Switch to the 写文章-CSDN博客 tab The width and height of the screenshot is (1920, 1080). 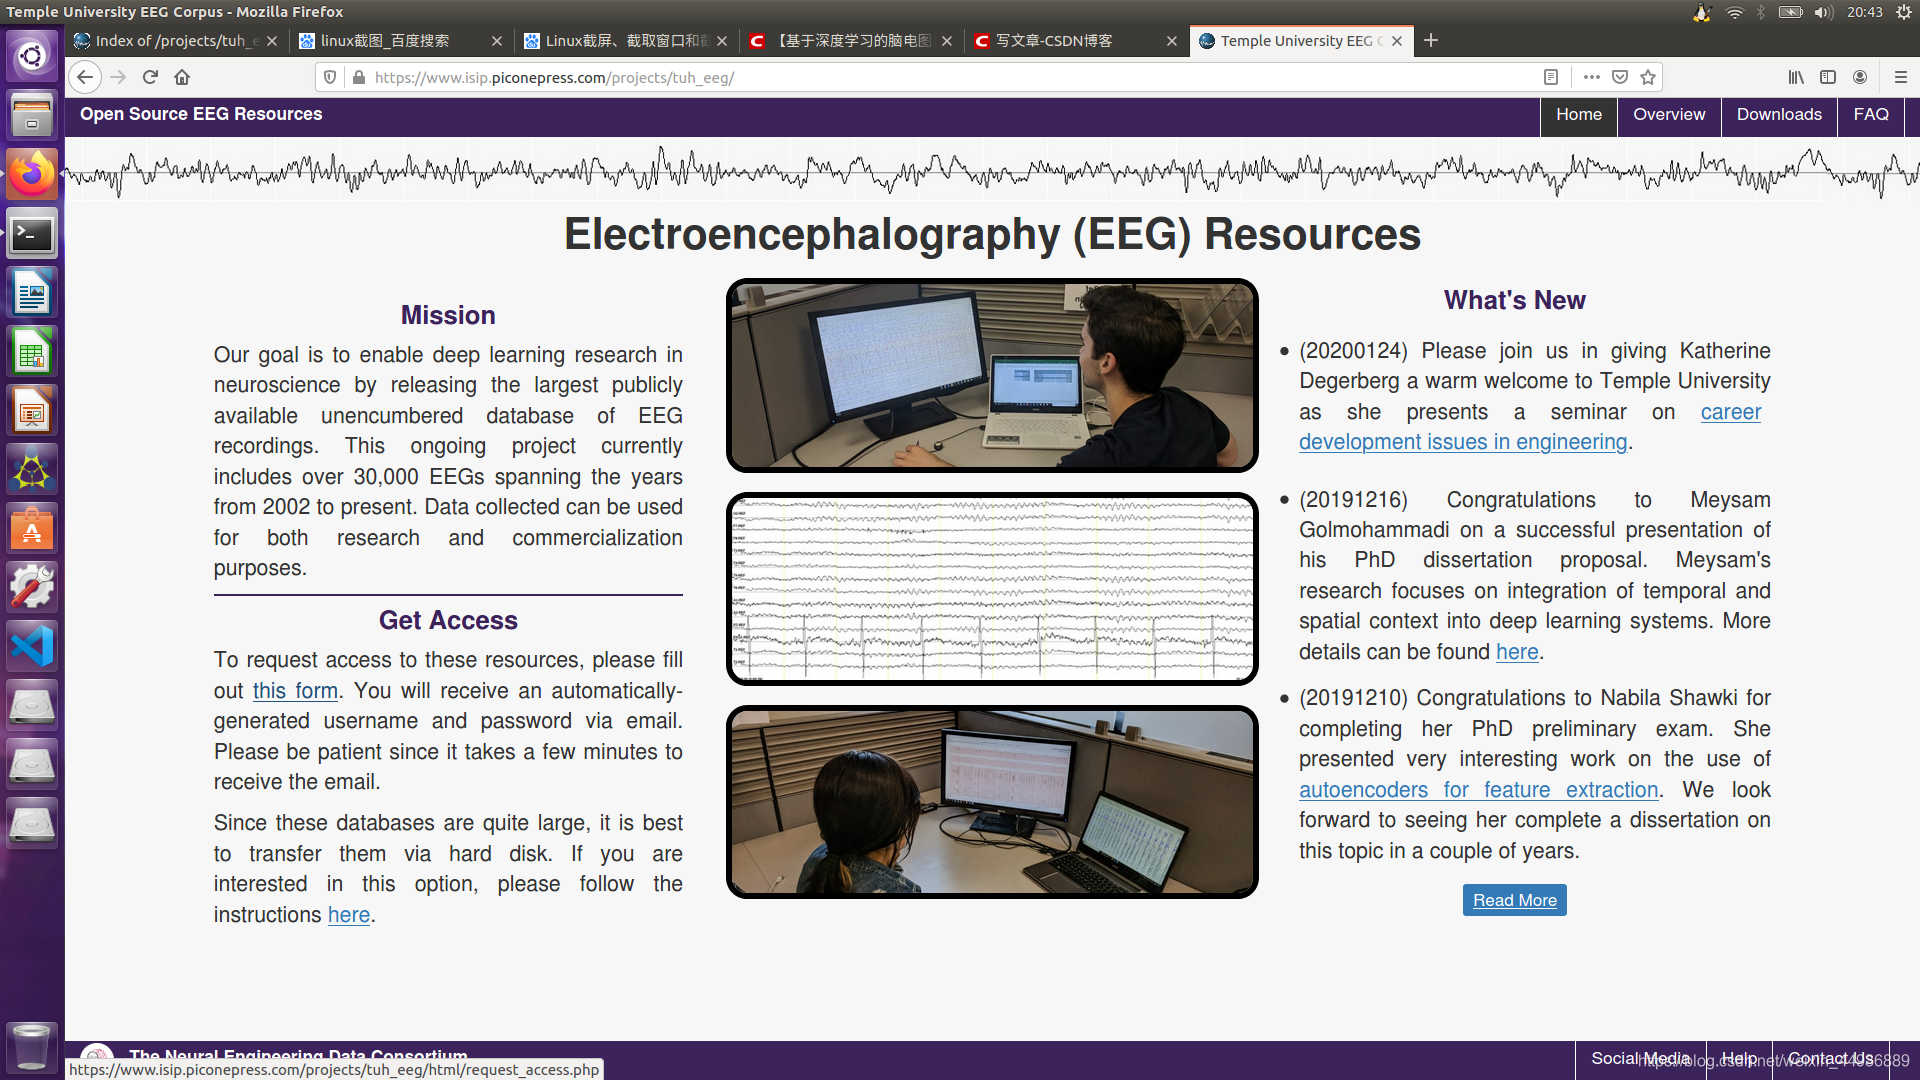point(1076,41)
